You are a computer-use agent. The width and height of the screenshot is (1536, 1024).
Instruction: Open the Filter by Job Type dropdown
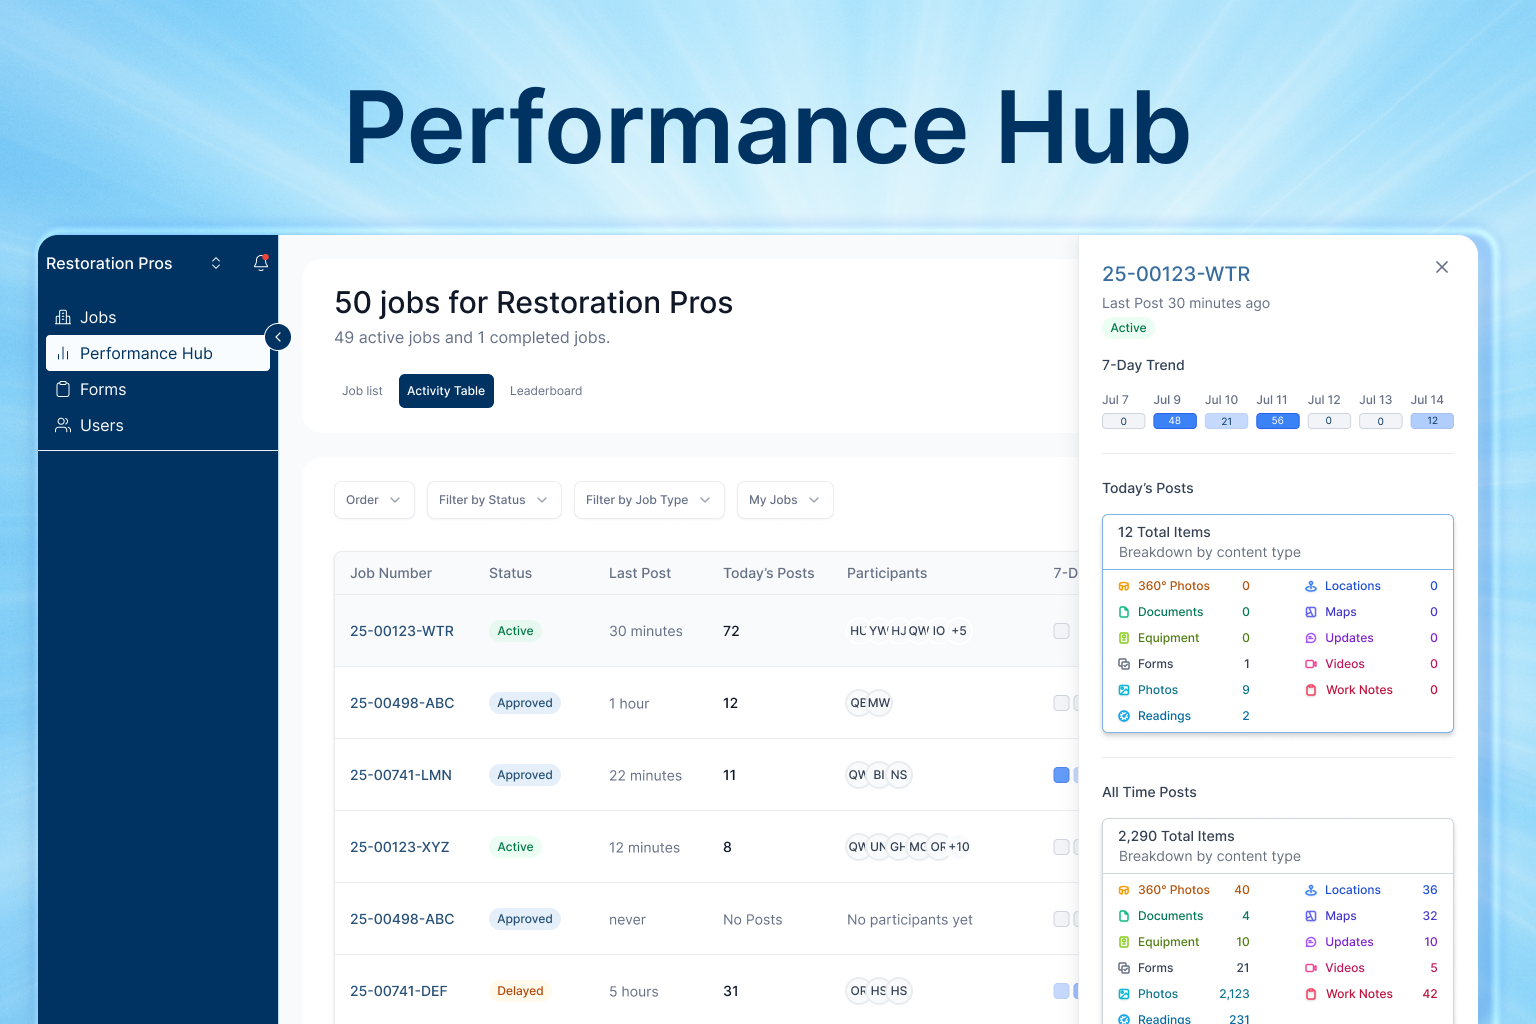[648, 500]
